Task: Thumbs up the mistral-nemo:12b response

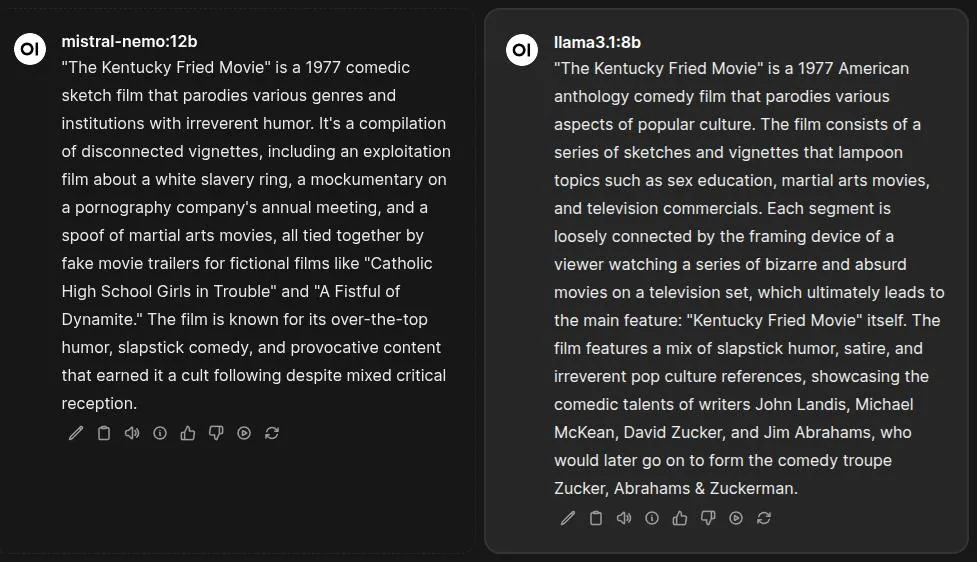Action: coord(188,433)
